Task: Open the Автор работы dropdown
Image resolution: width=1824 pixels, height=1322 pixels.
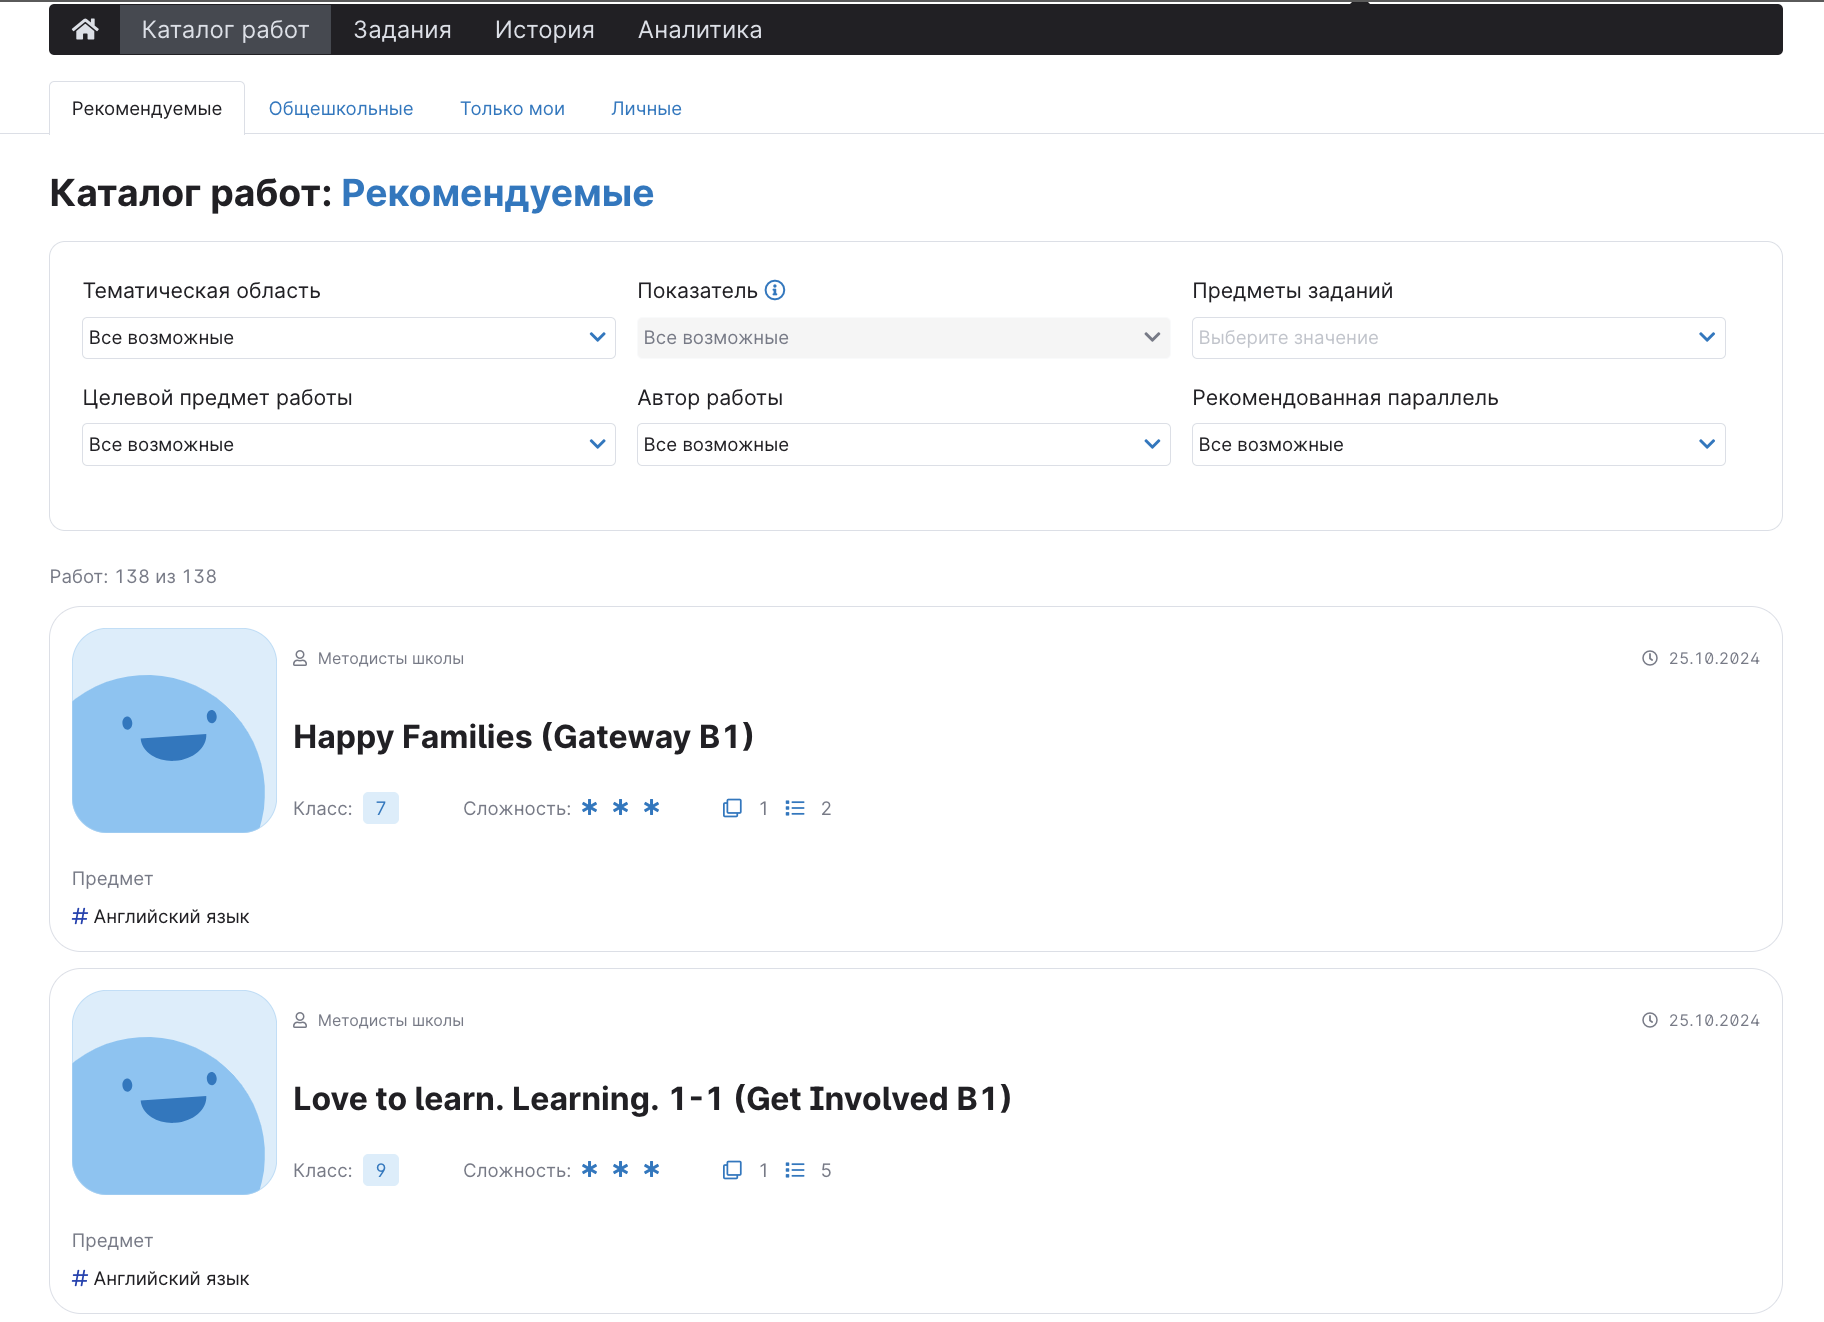Action: tap(903, 445)
